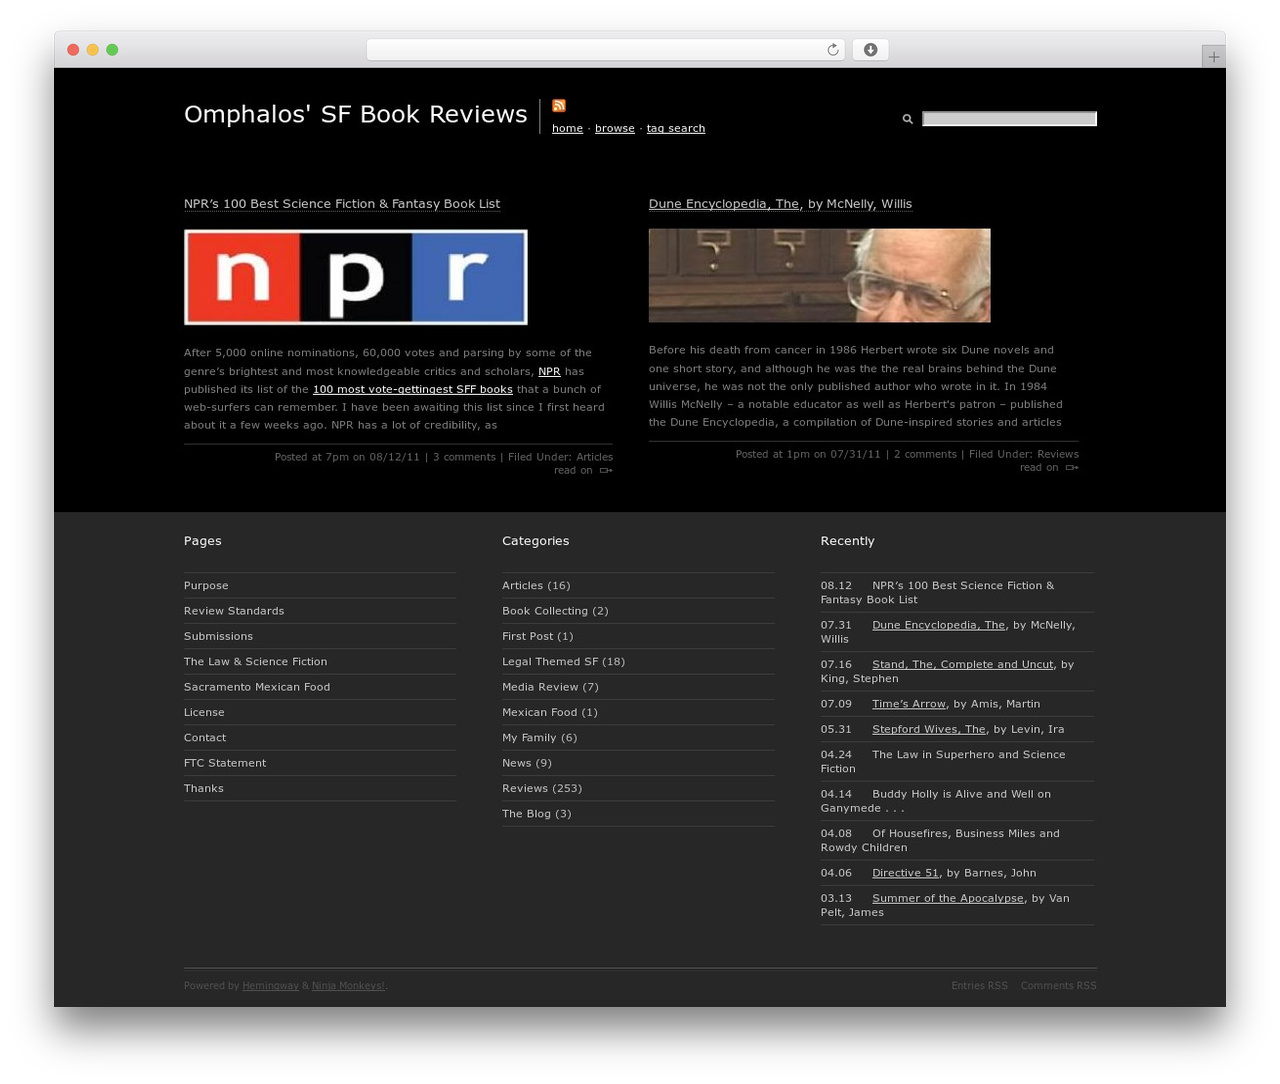Select the First Post (1) category
1280x1084 pixels.
(538, 636)
